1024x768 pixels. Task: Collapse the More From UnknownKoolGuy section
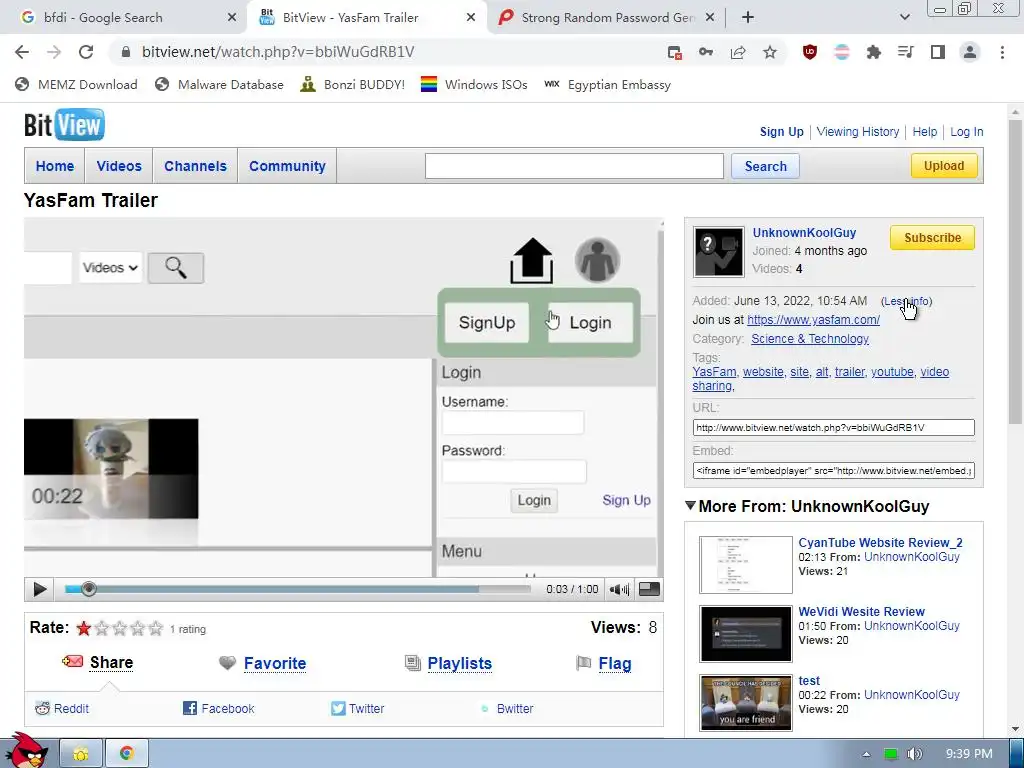[690, 505]
